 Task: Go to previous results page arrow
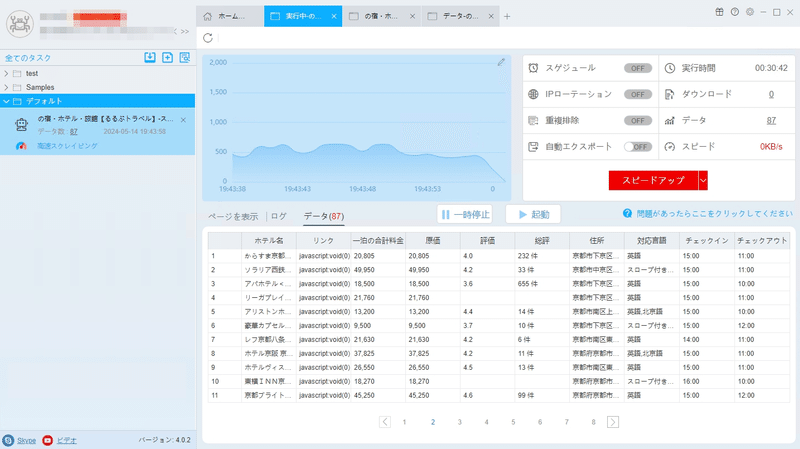tap(385, 422)
